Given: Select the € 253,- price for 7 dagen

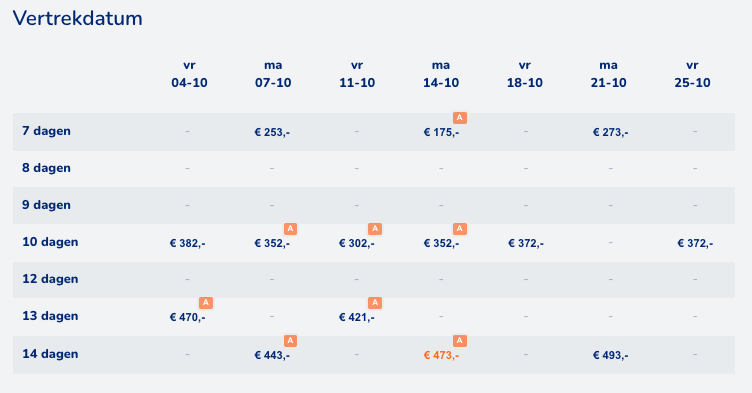Looking at the screenshot, I should (x=272, y=132).
